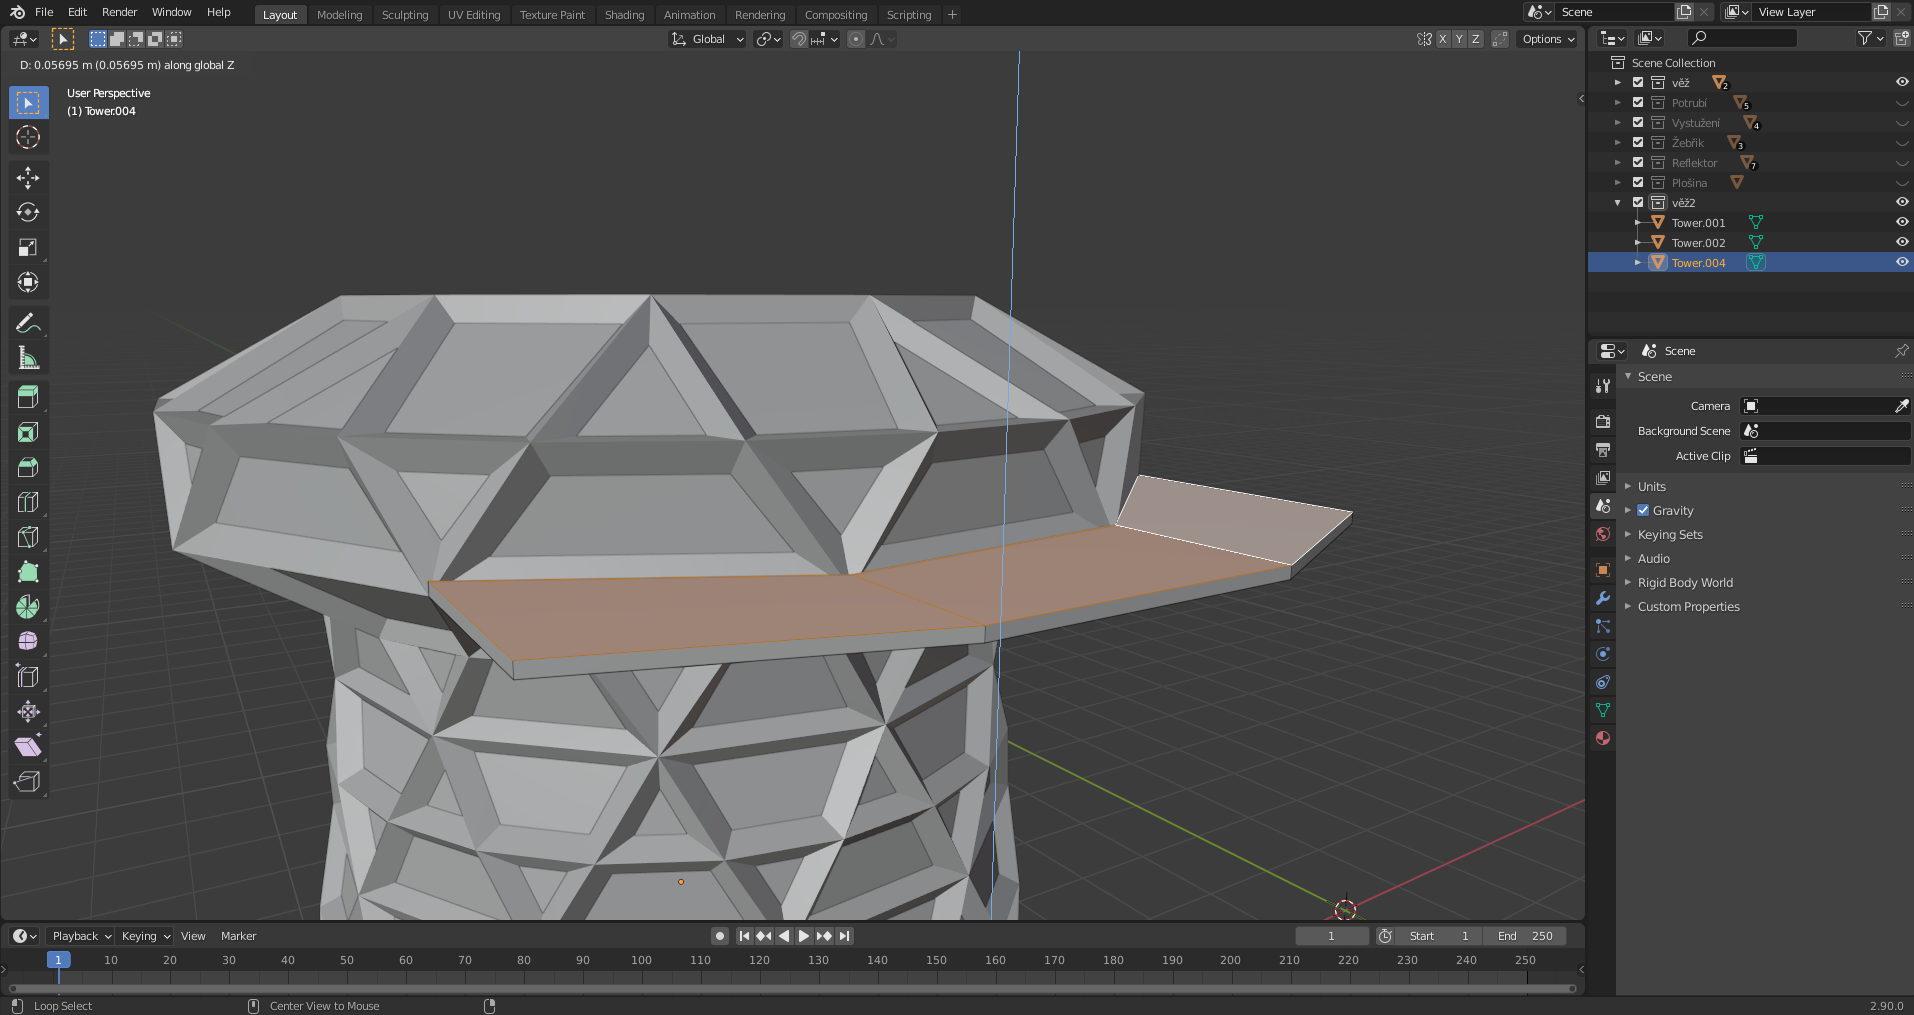The width and height of the screenshot is (1914, 1015).
Task: Open the Material properties tab
Action: pos(1603,738)
